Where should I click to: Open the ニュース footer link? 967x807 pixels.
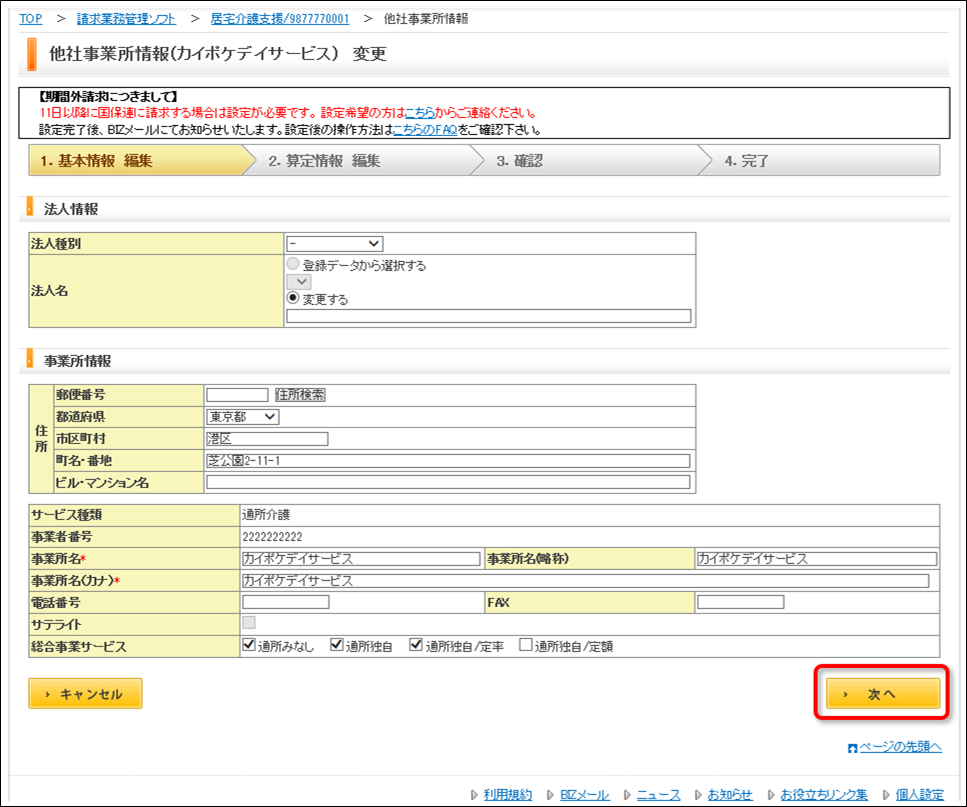[659, 795]
